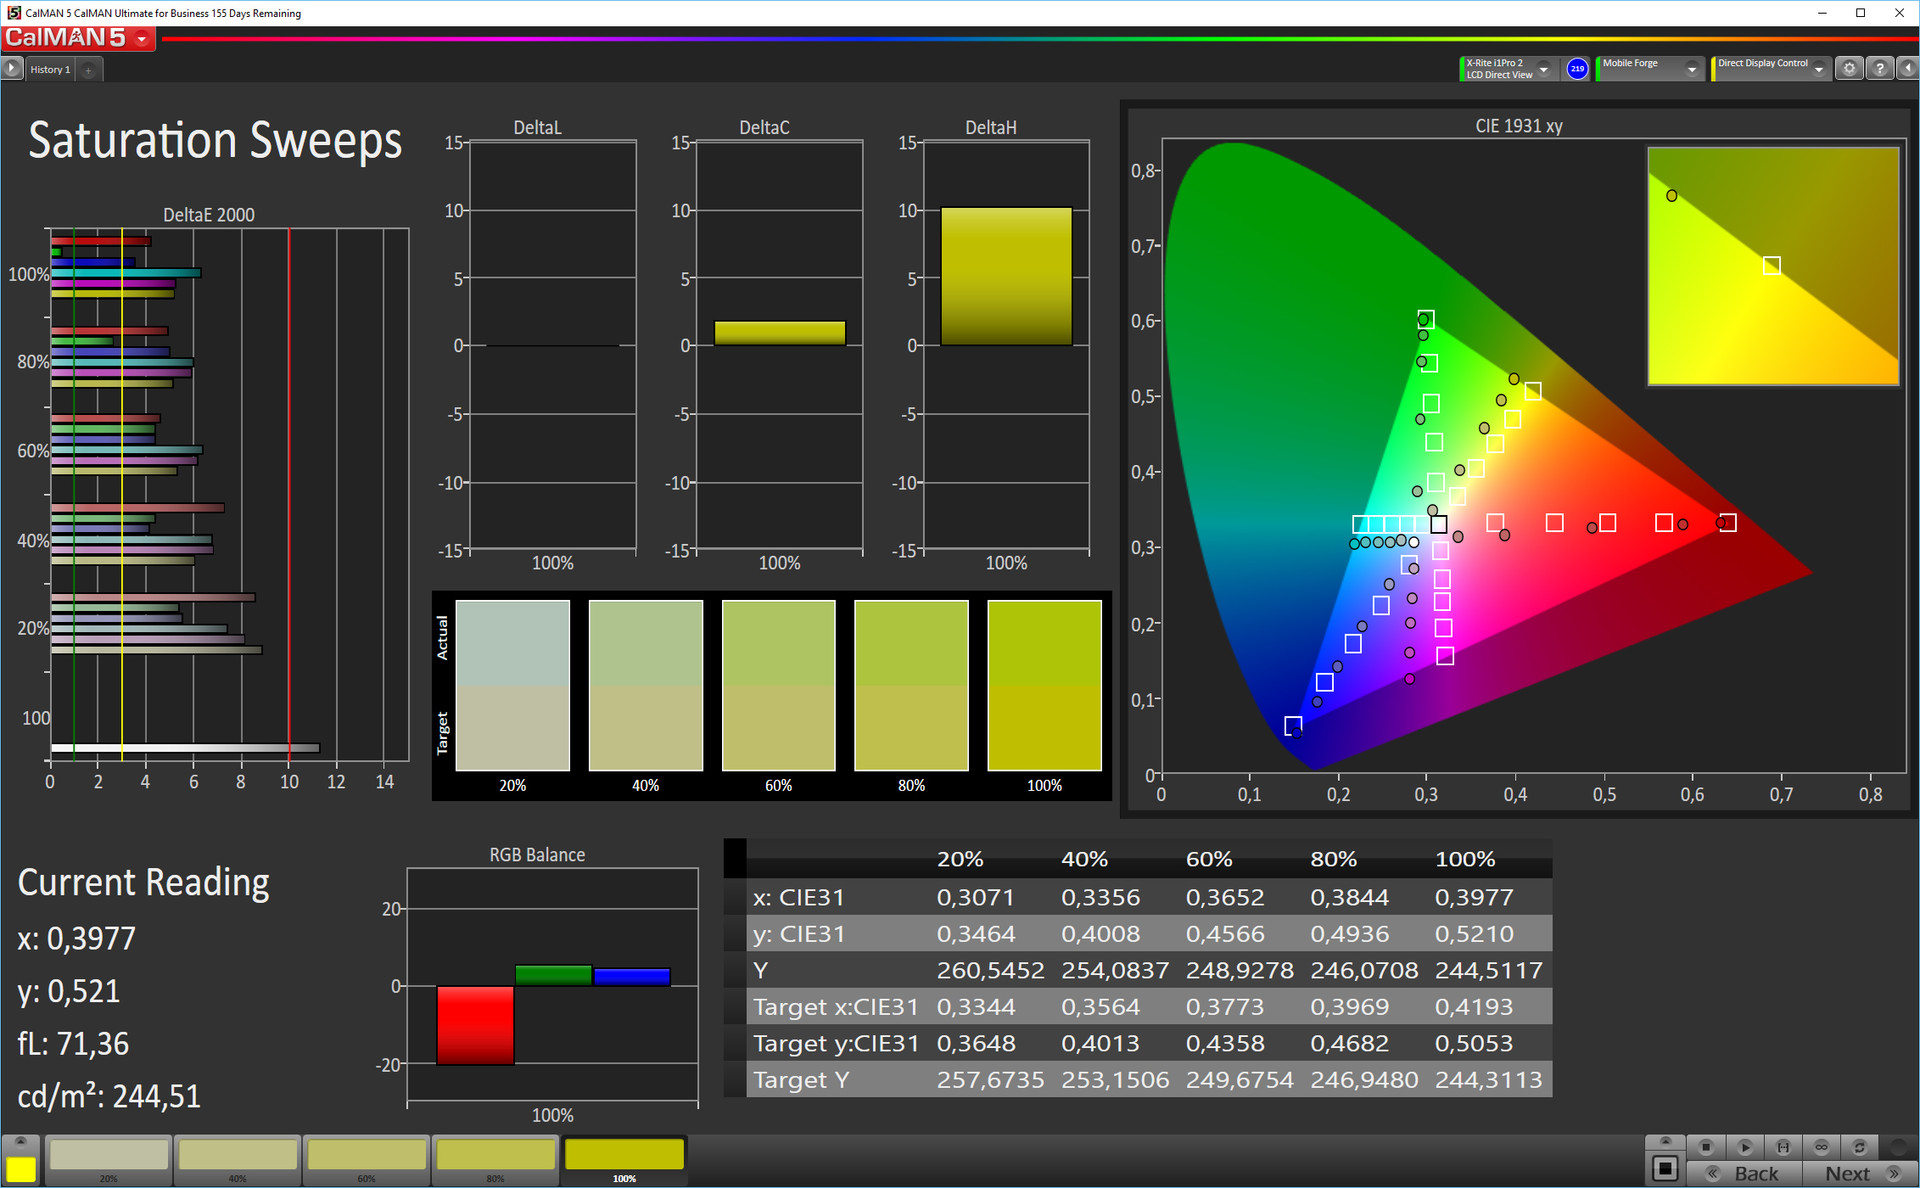The width and height of the screenshot is (1920, 1188).
Task: Click the large square stop button bottom right
Action: pyautogui.click(x=1665, y=1168)
